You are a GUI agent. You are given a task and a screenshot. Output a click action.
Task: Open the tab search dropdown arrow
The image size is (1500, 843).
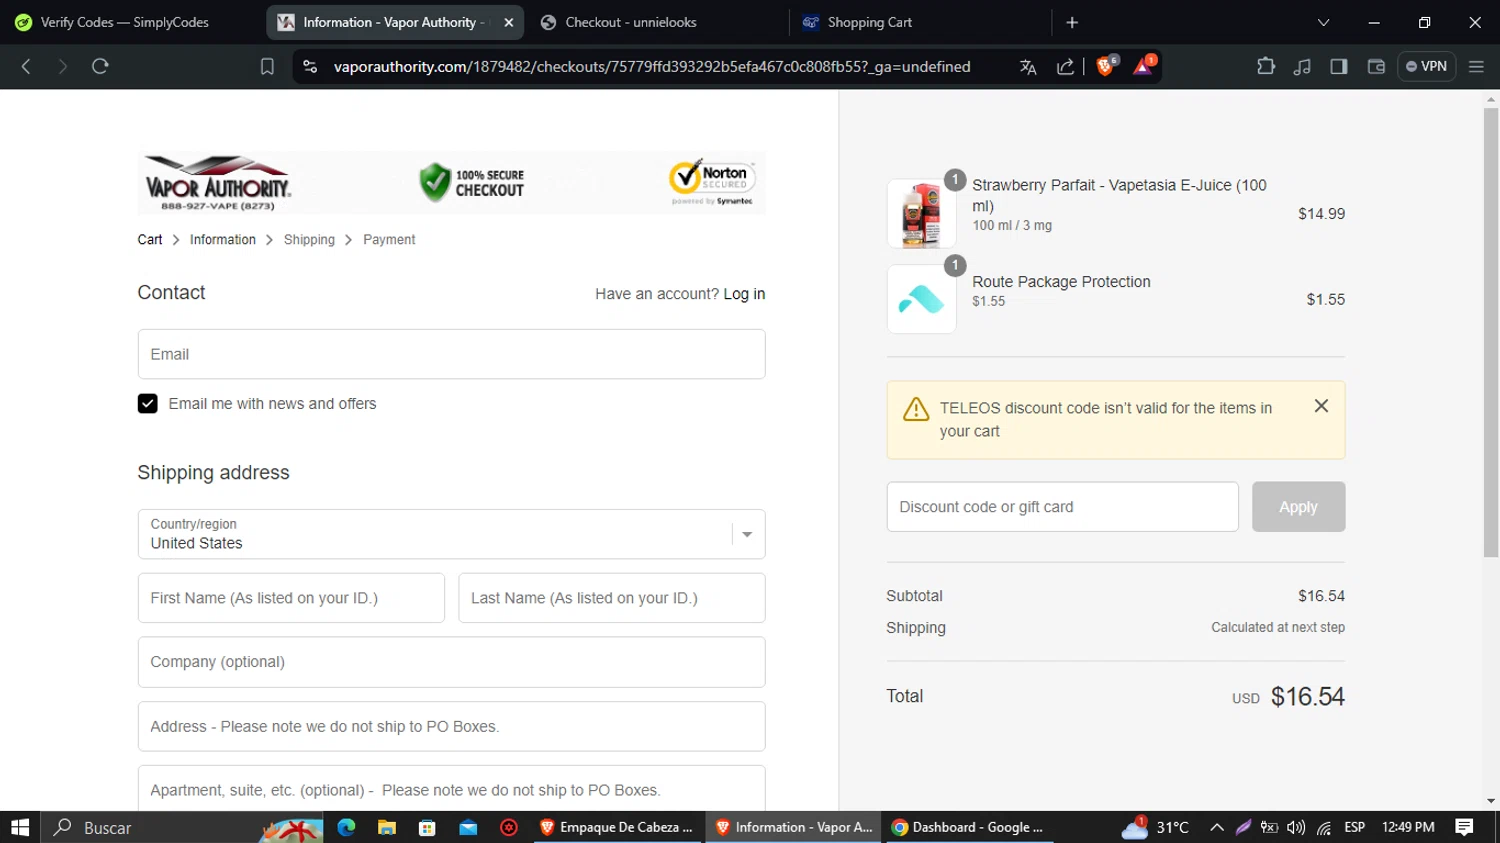(1323, 22)
